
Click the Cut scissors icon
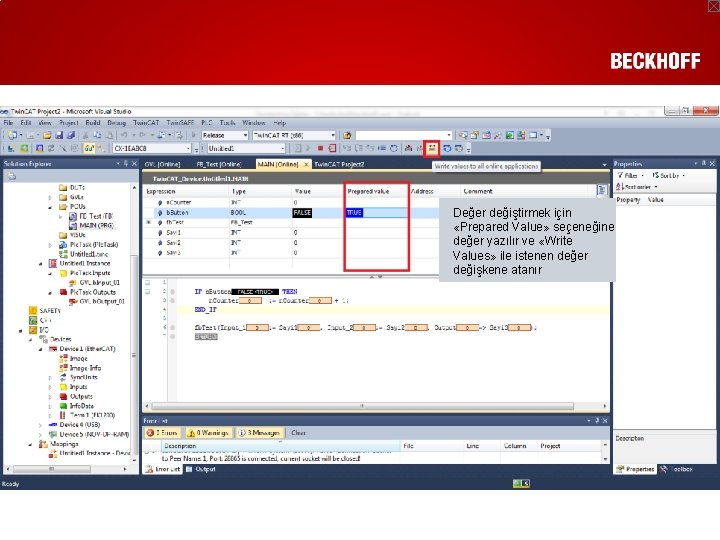point(85,135)
